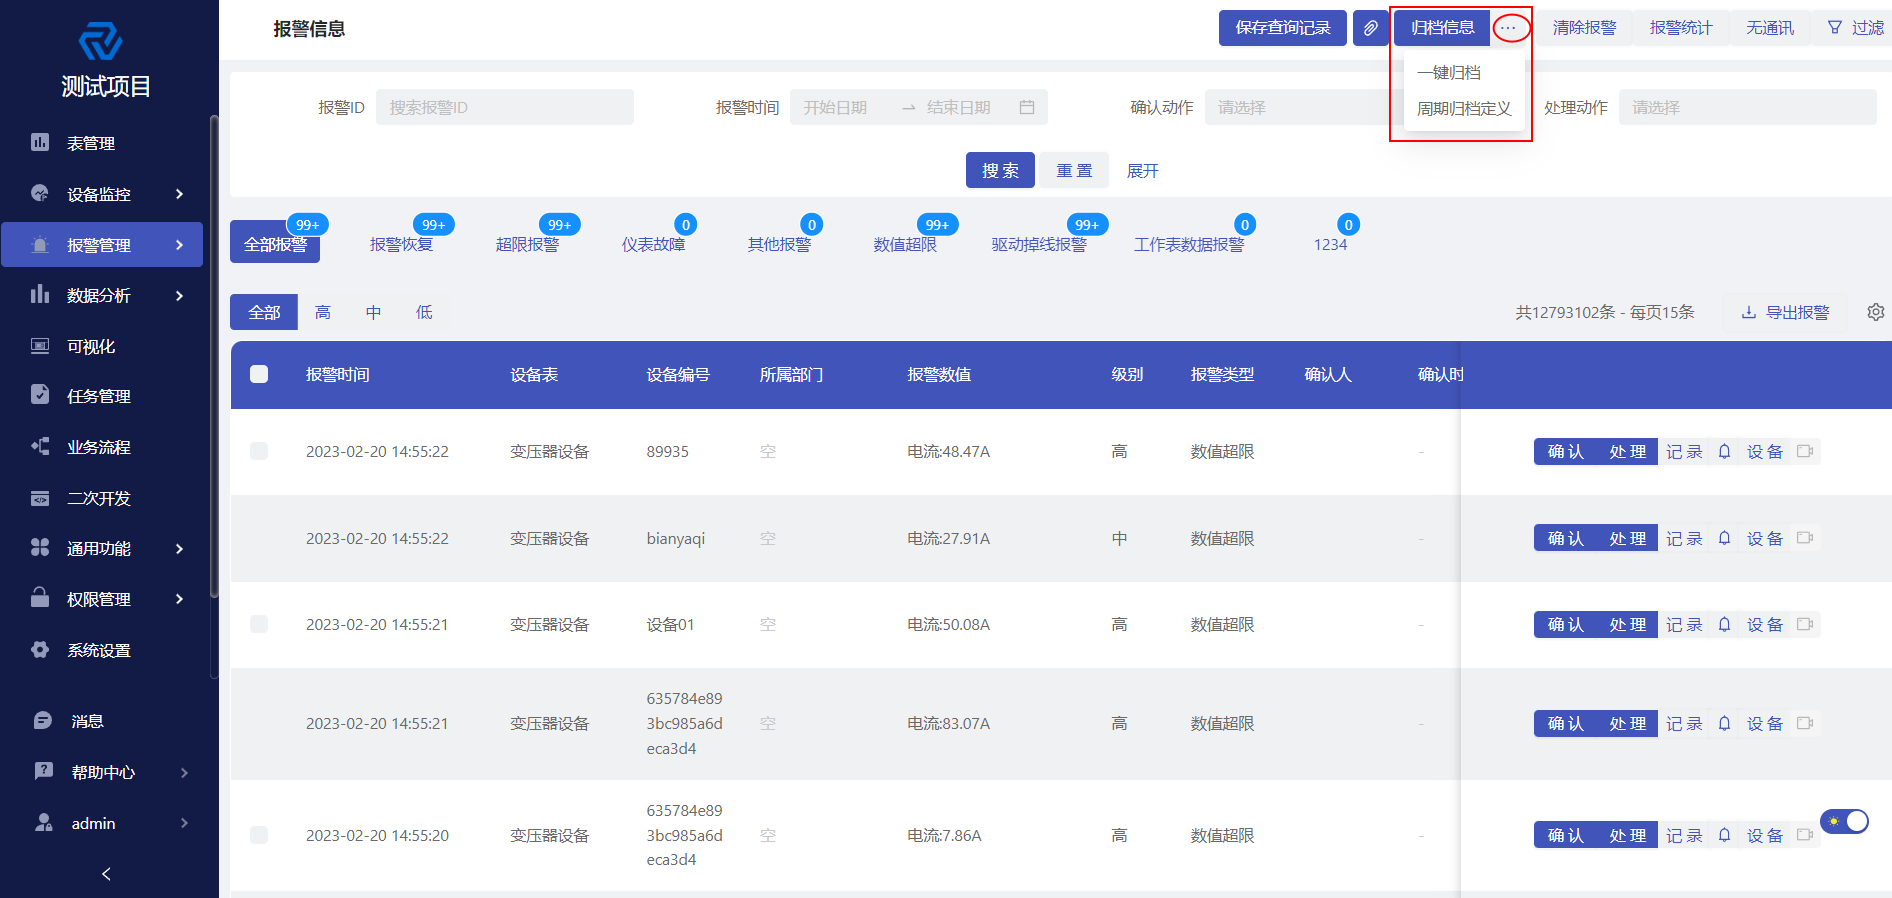Click video camera icon in 设备01 row
Screen dimensions: 1892x898
coord(1805,624)
